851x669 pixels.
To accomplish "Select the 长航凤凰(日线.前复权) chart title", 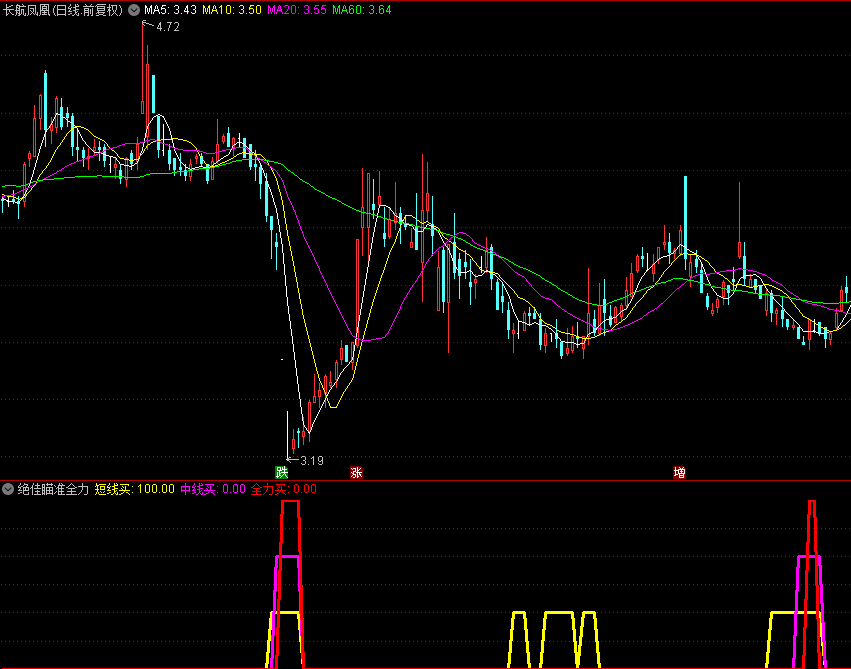I will [x=63, y=10].
